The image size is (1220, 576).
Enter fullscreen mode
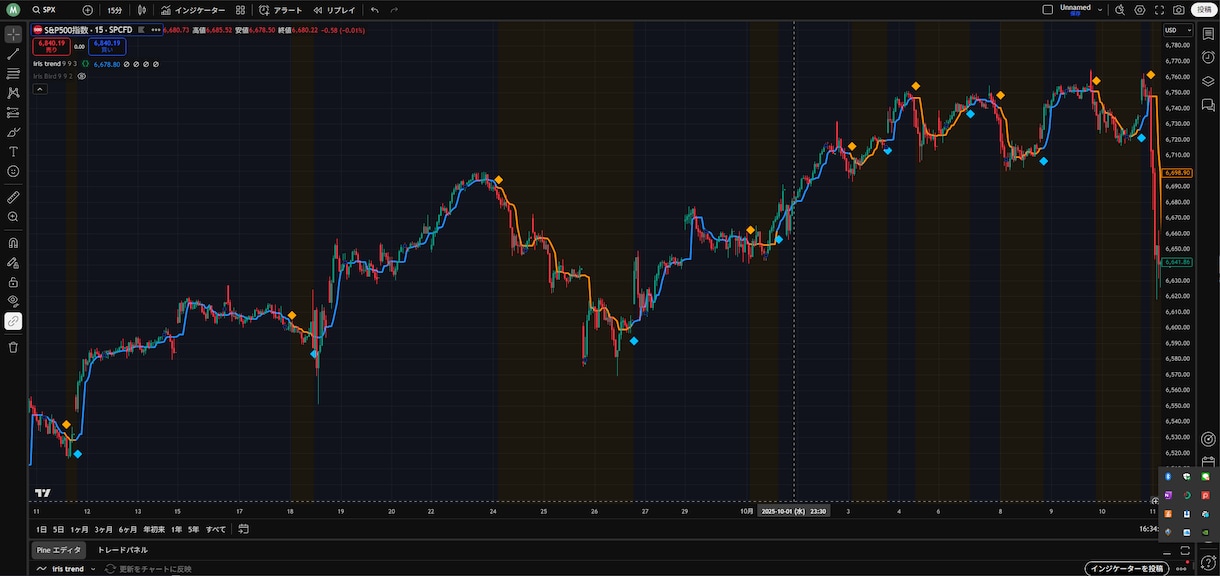(x=1160, y=9)
